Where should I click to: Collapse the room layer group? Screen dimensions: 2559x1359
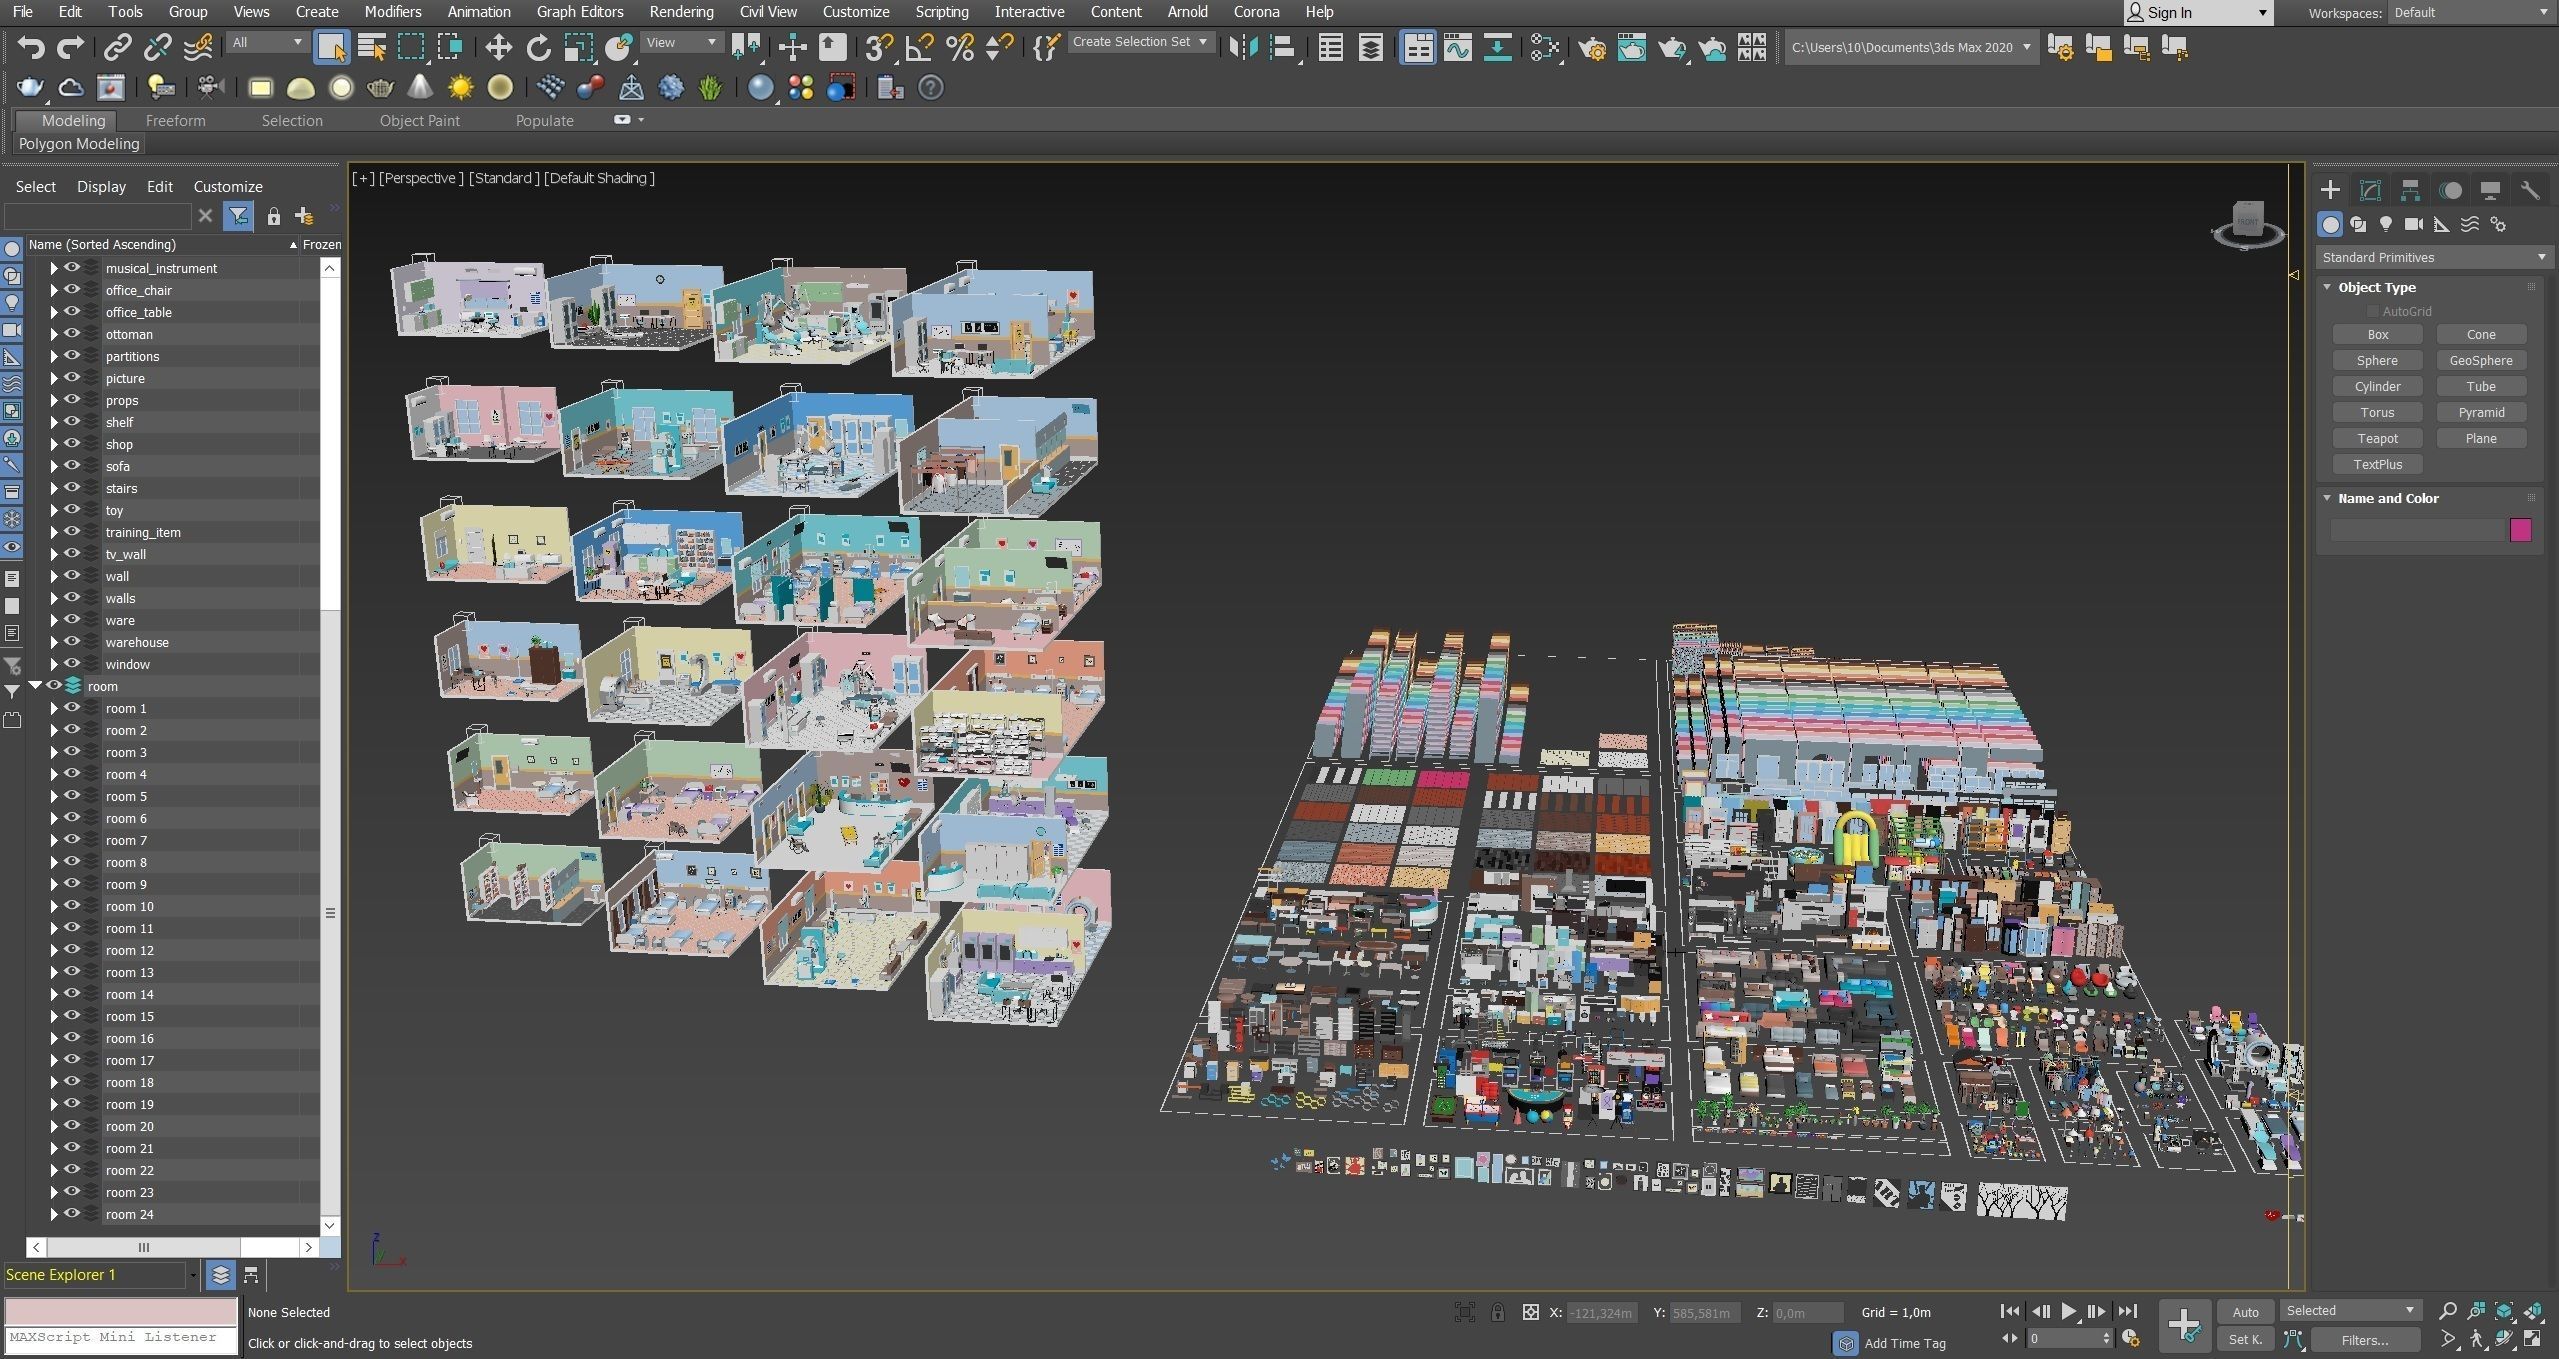pos(35,686)
